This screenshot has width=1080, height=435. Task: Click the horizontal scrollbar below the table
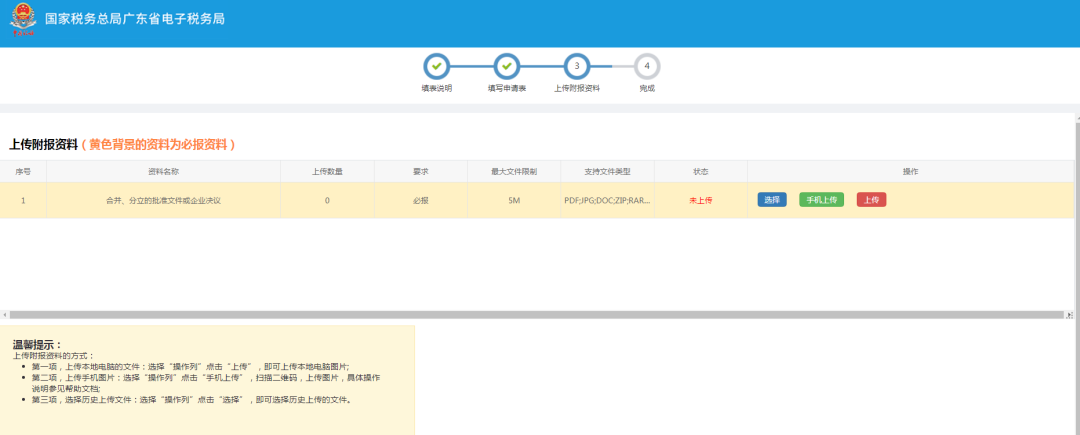click(x=536, y=315)
